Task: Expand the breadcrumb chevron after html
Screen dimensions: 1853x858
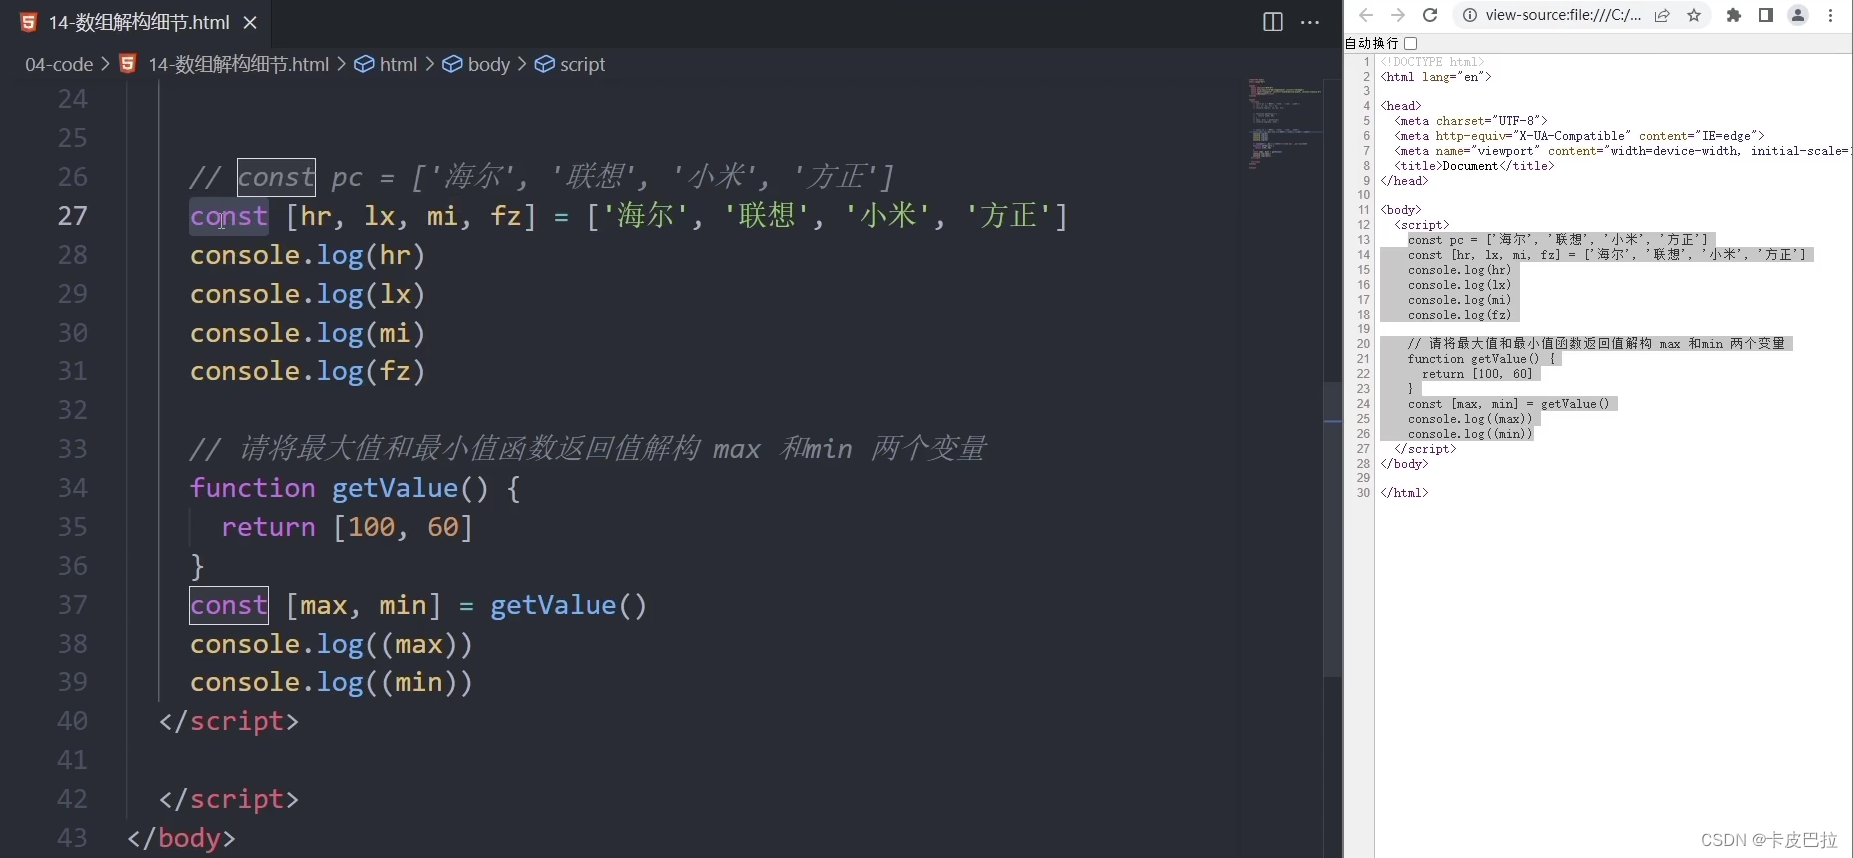Action: (429, 64)
